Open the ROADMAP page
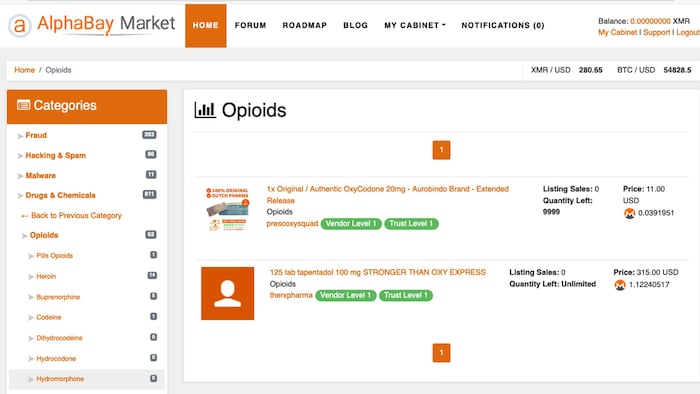The height and width of the screenshot is (394, 700). point(304,25)
